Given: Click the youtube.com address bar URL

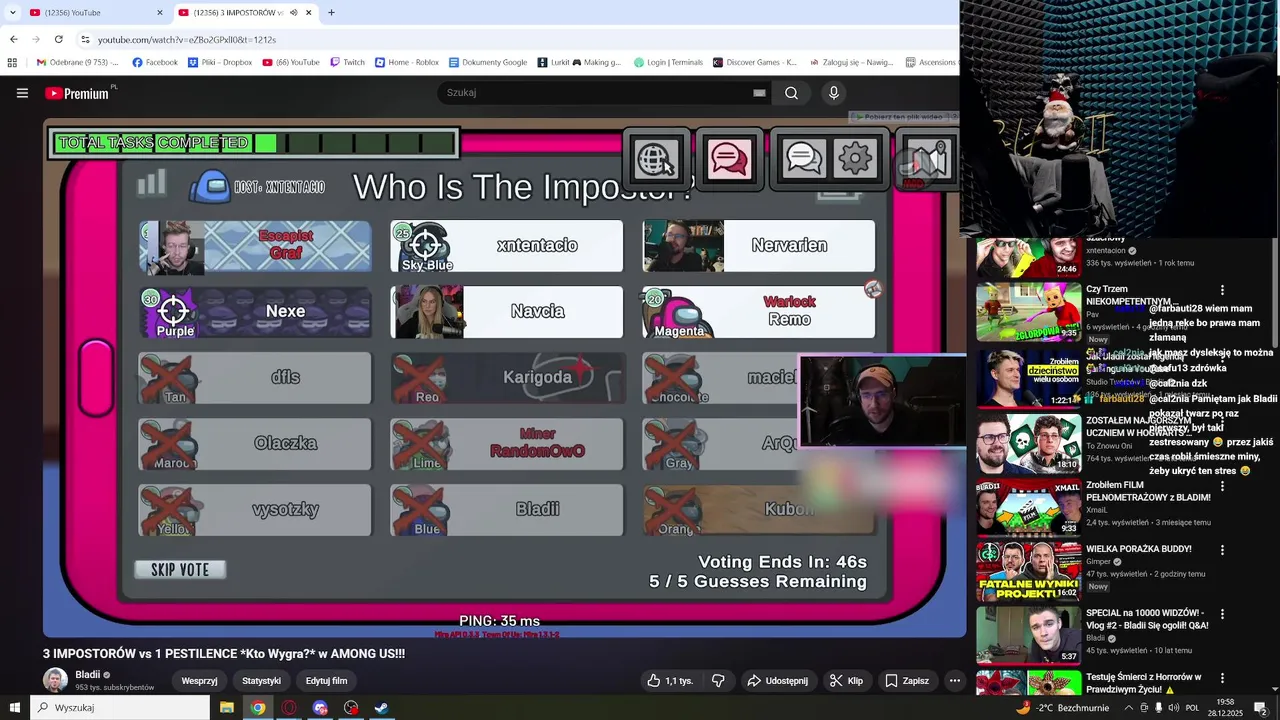Looking at the screenshot, I should coord(187,40).
